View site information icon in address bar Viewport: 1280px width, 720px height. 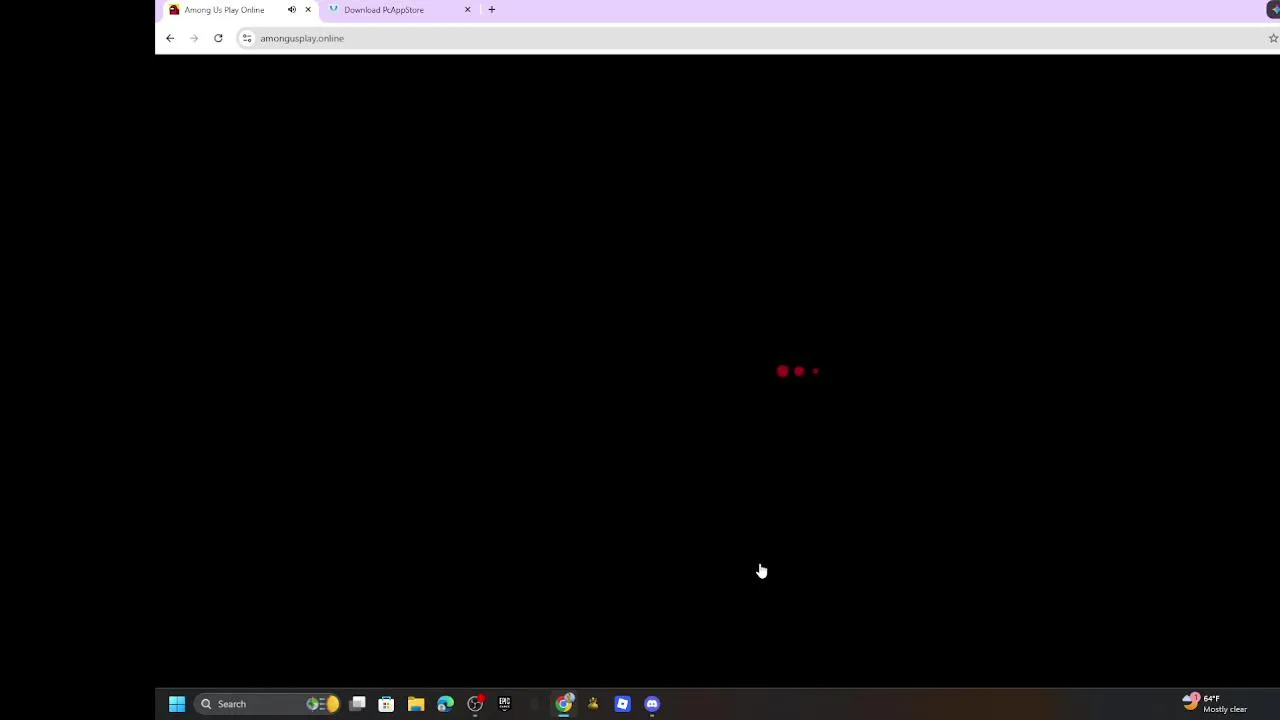coord(247,38)
